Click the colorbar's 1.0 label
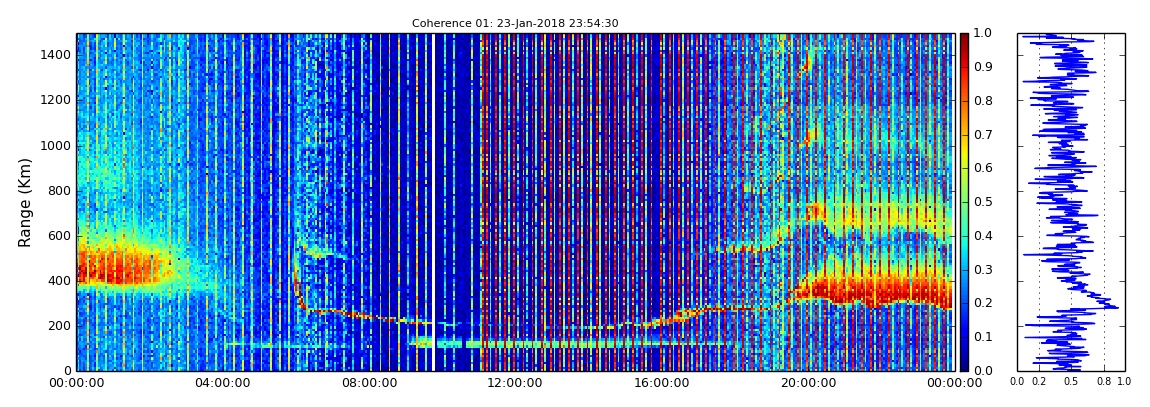This screenshot has width=1150, height=407. 982,34
